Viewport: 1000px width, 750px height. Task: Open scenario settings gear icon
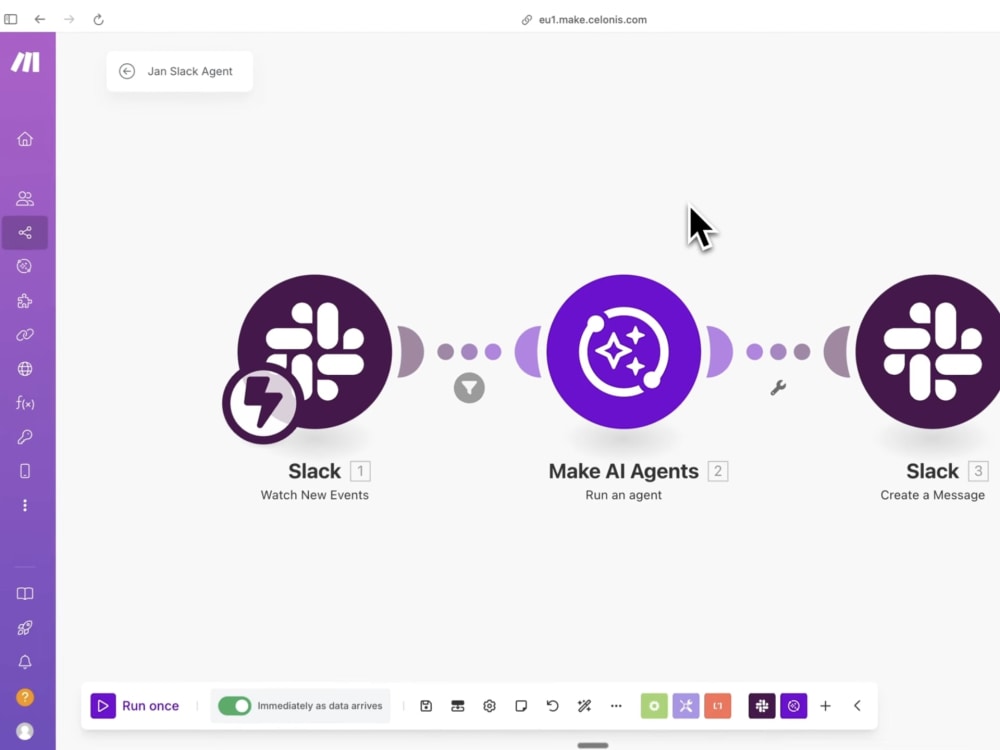[489, 706]
